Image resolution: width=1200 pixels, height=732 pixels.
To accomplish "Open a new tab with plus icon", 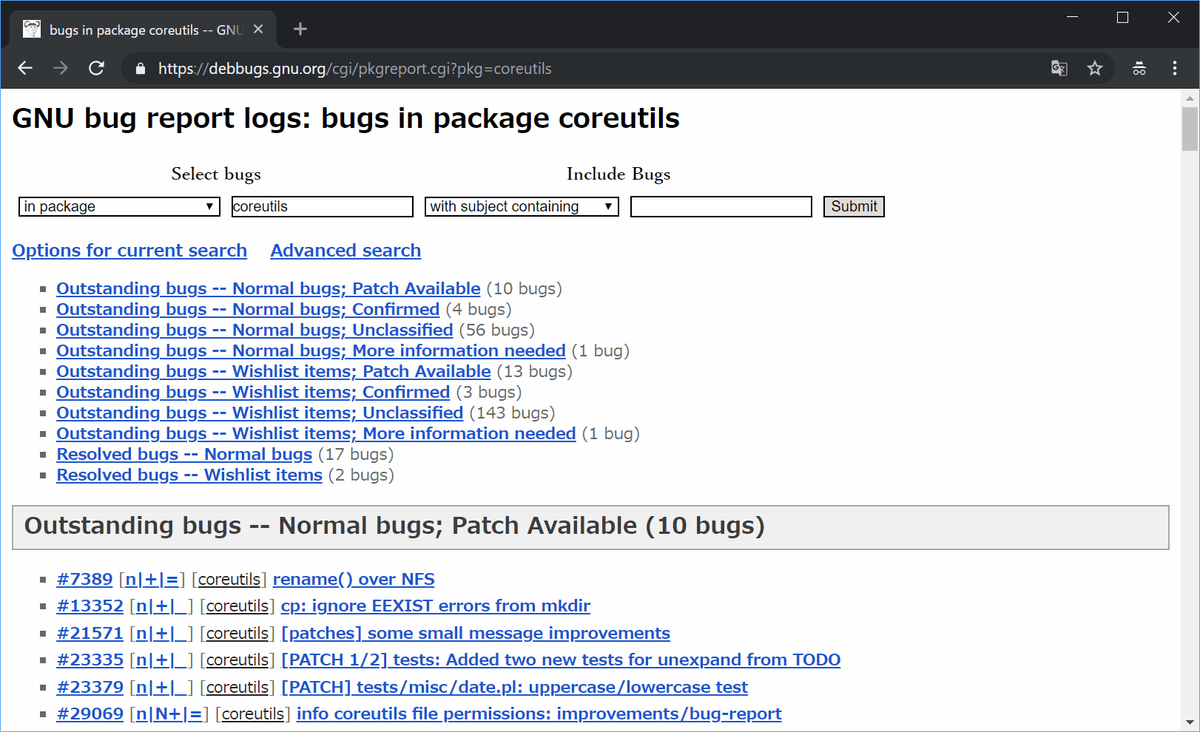I will 300,29.
